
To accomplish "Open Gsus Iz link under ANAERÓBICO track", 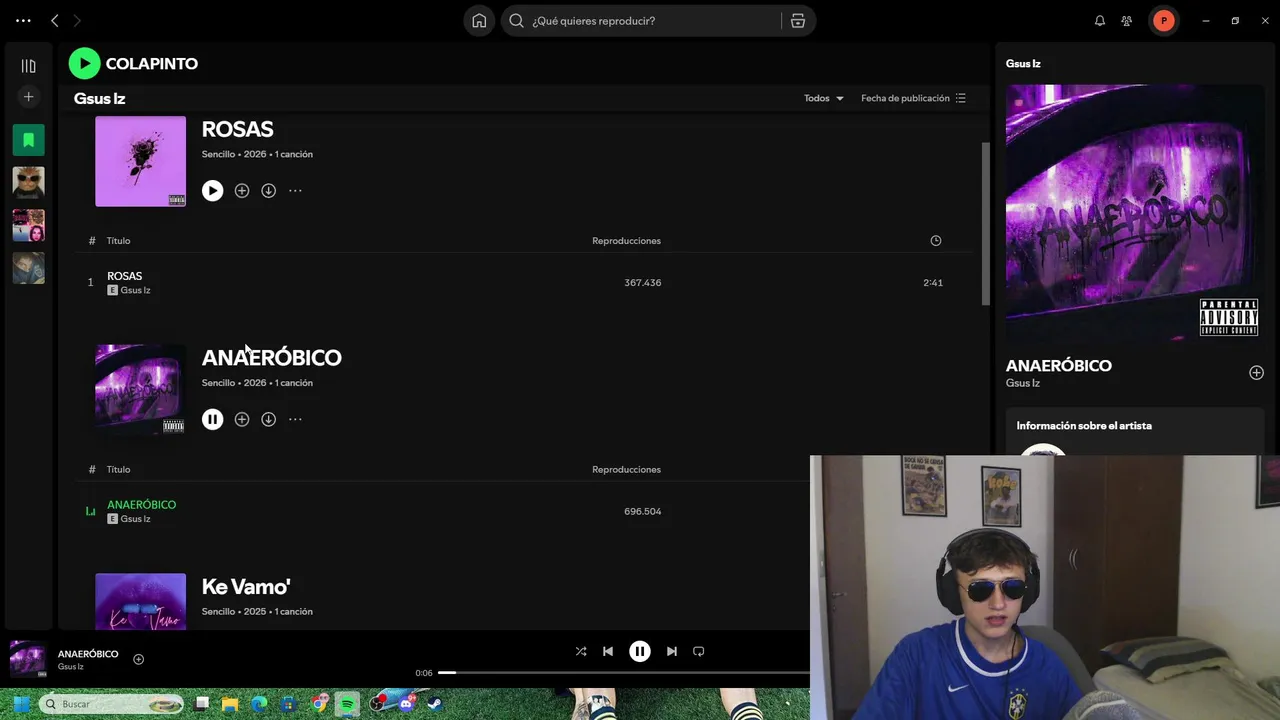I will point(135,519).
